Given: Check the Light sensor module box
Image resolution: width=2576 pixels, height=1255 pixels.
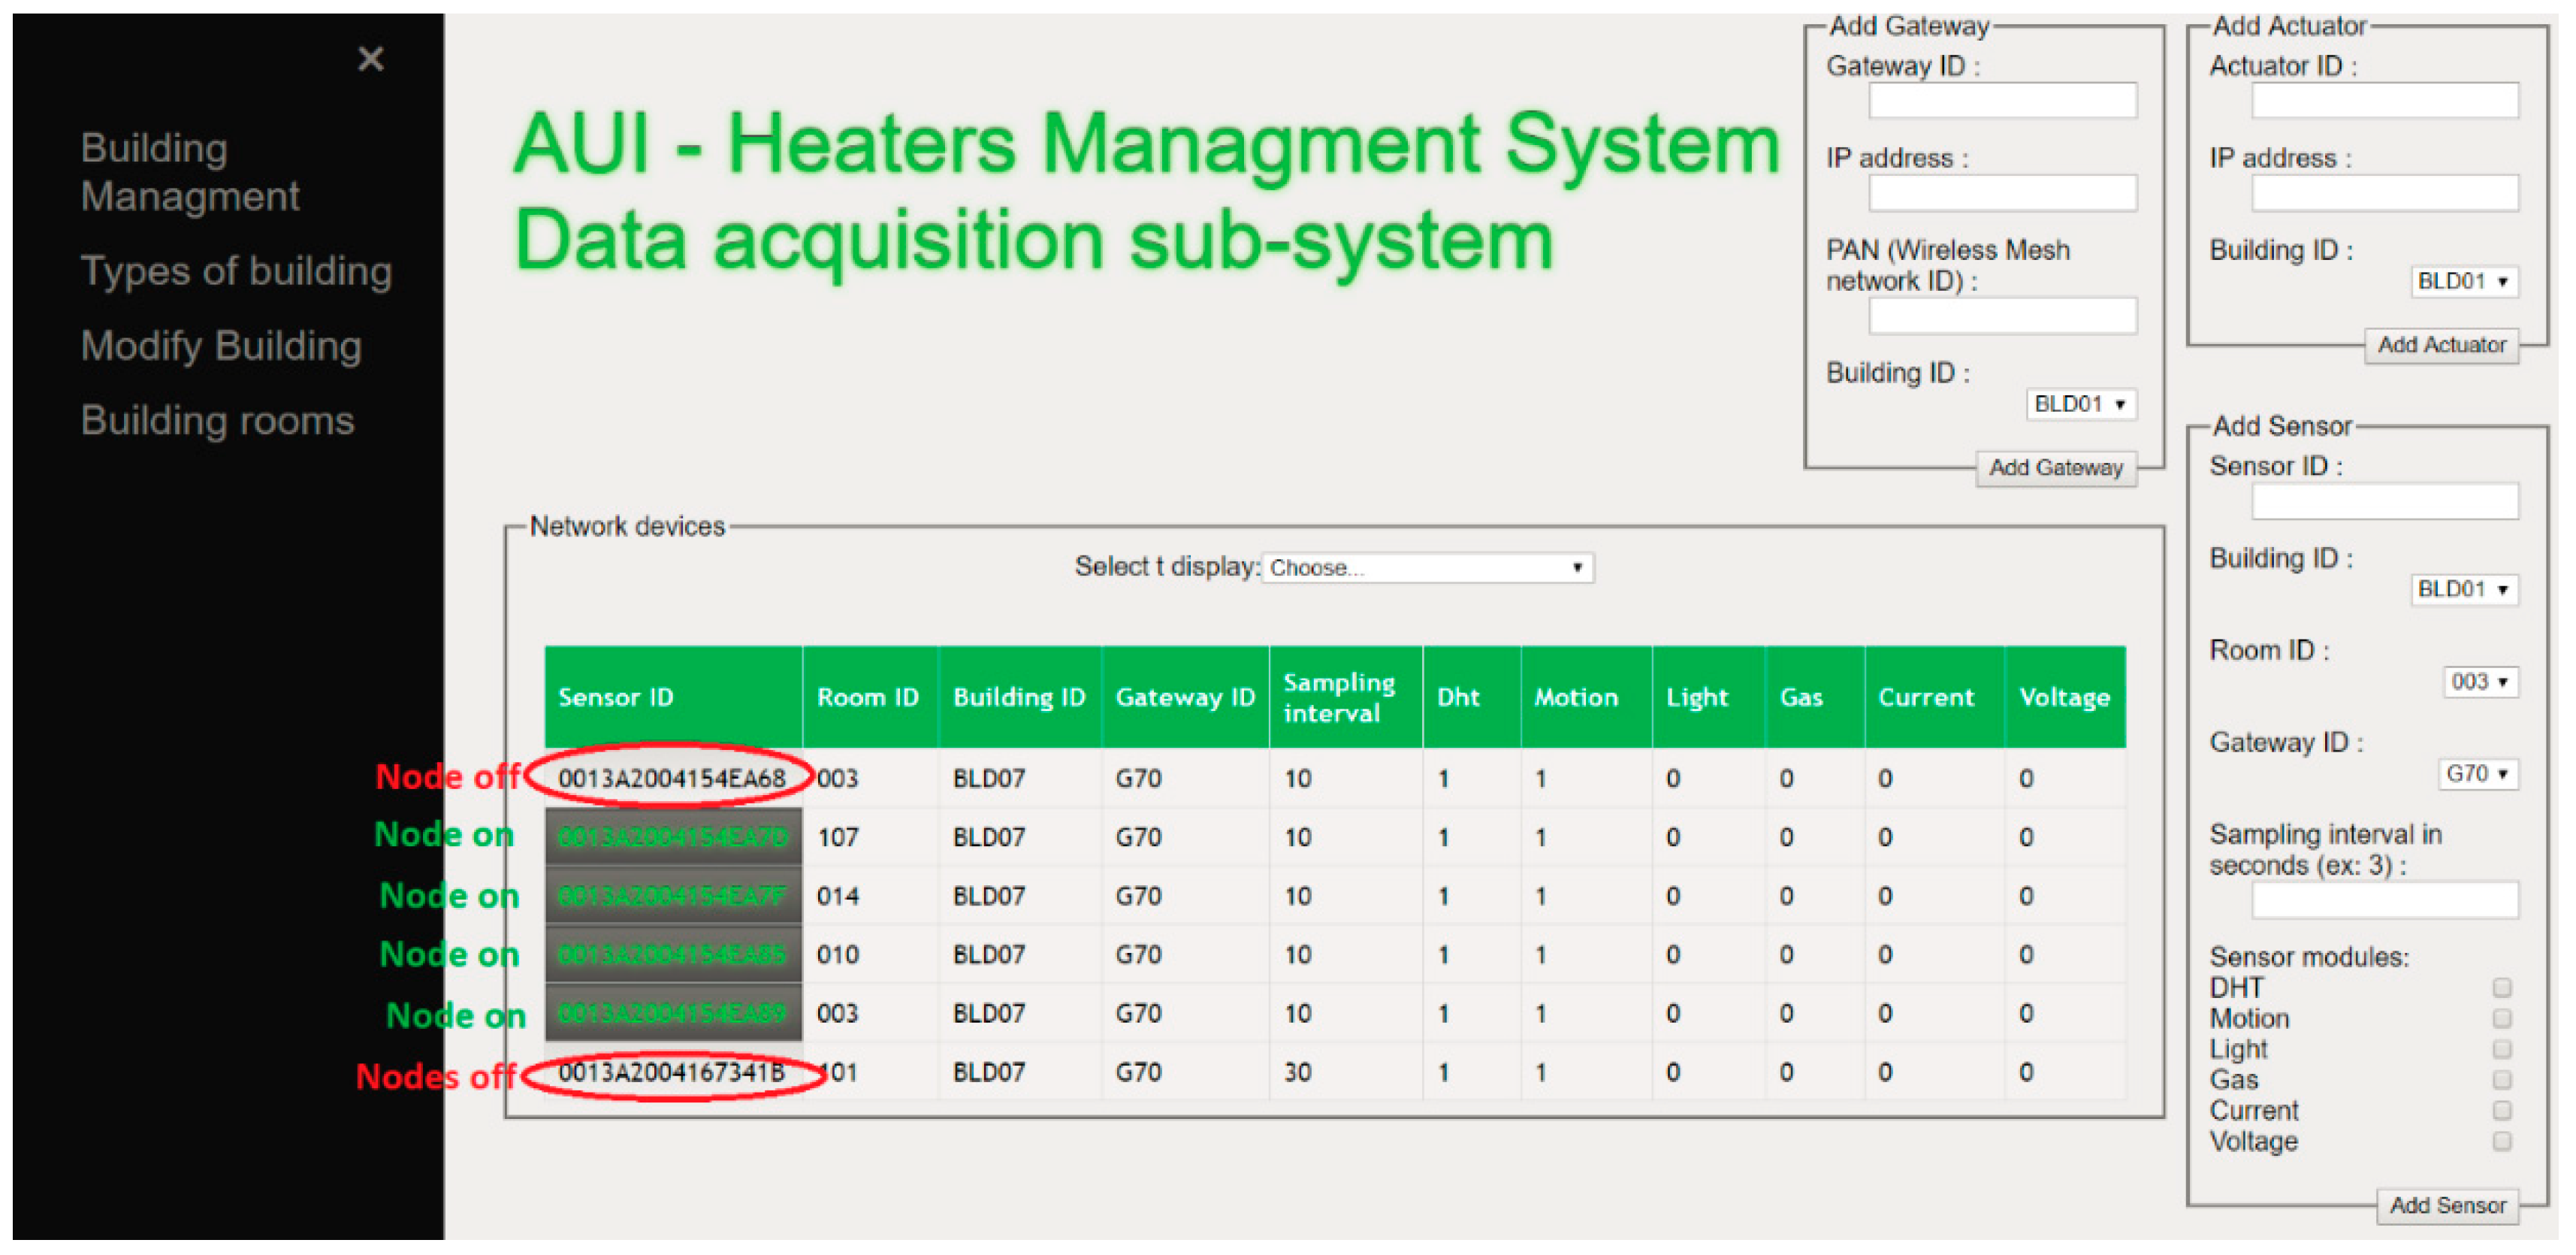Looking at the screenshot, I should click(2502, 1050).
